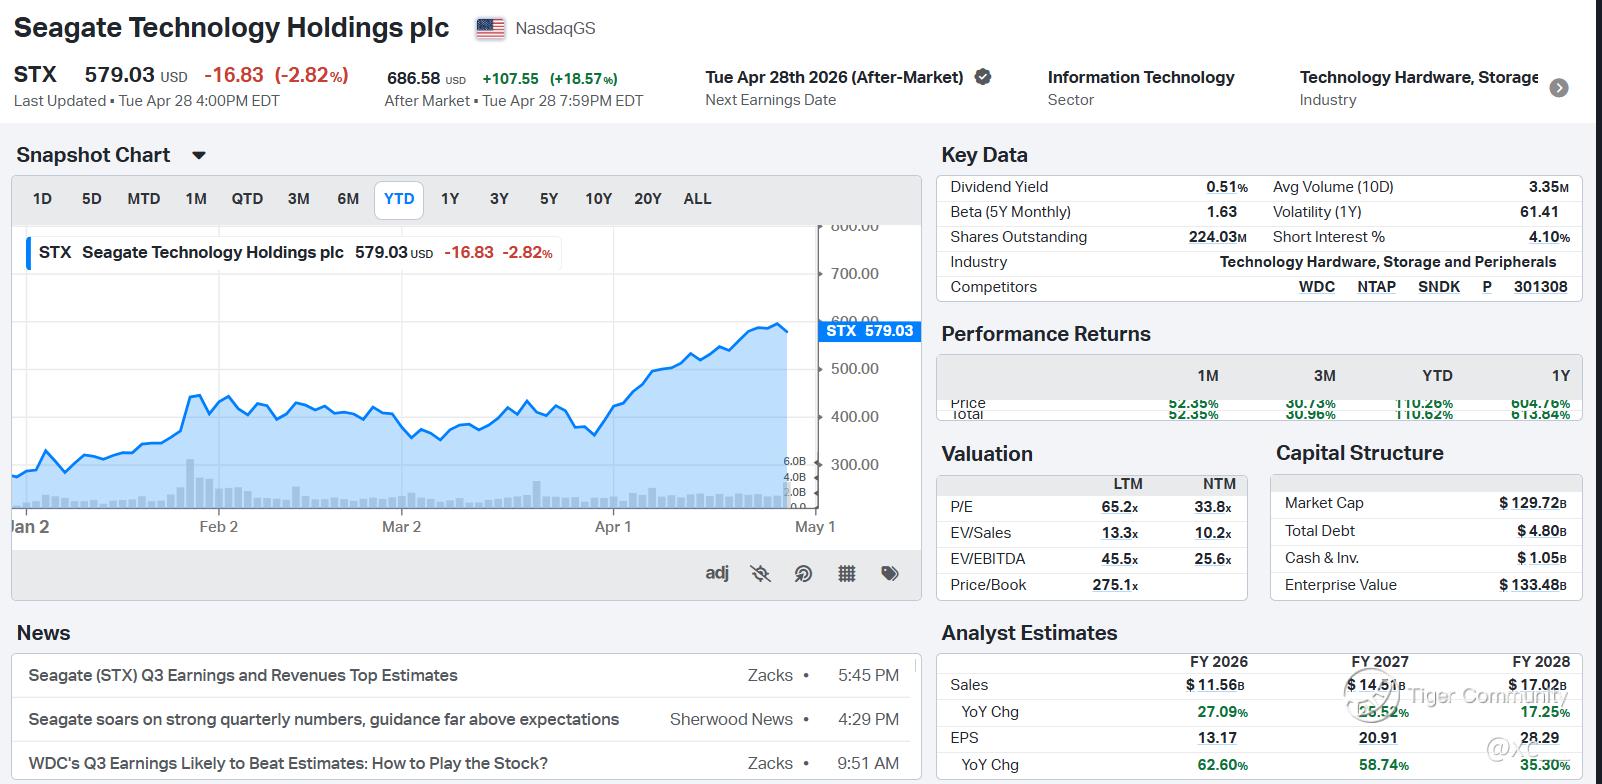
Task: Click the News panel scrollbar
Action: click(x=915, y=668)
